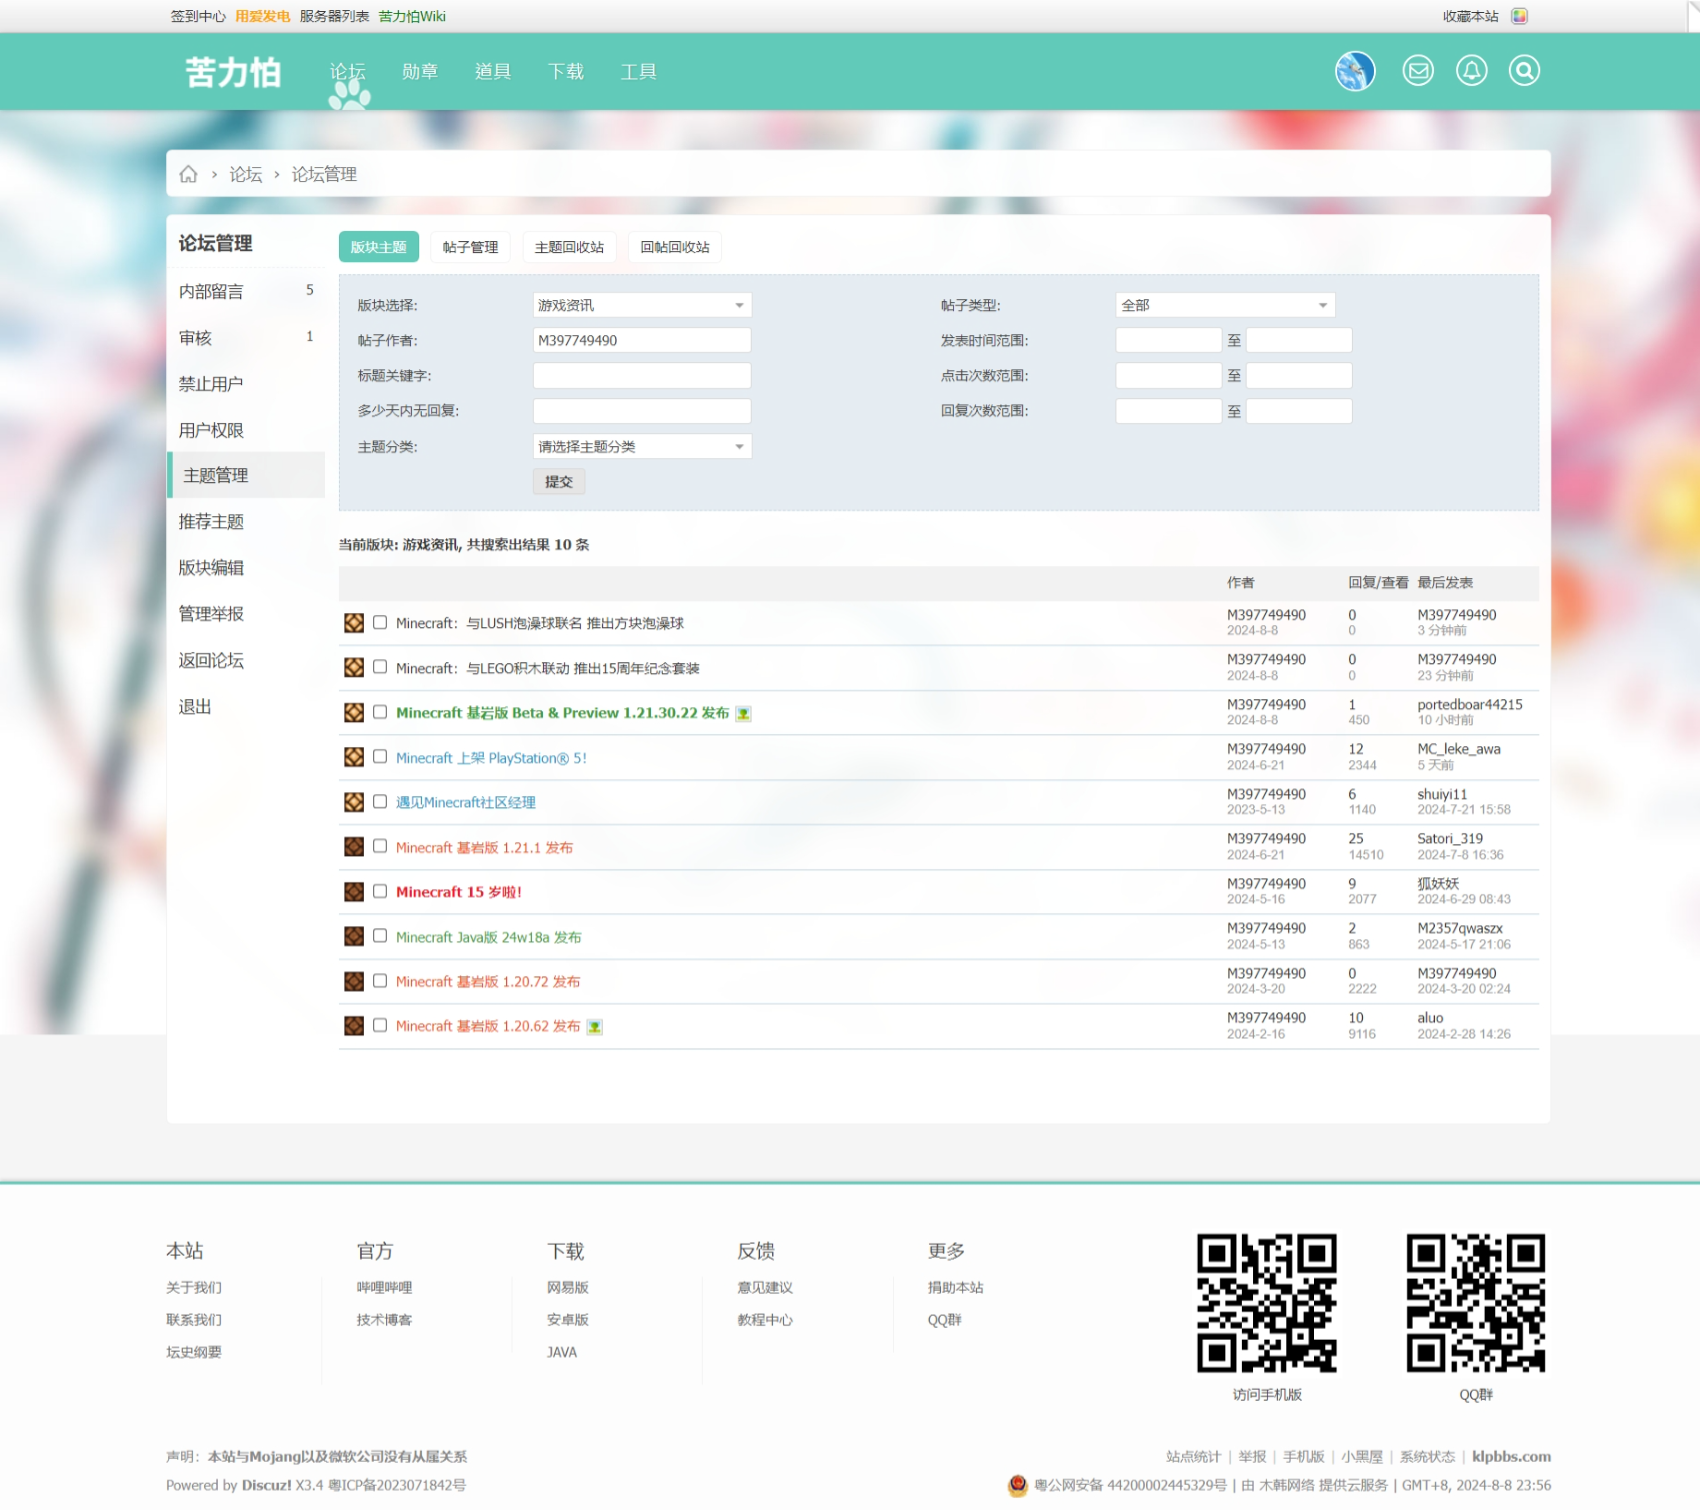
Task: Click the 访问手机版 QR code
Action: [1267, 1303]
